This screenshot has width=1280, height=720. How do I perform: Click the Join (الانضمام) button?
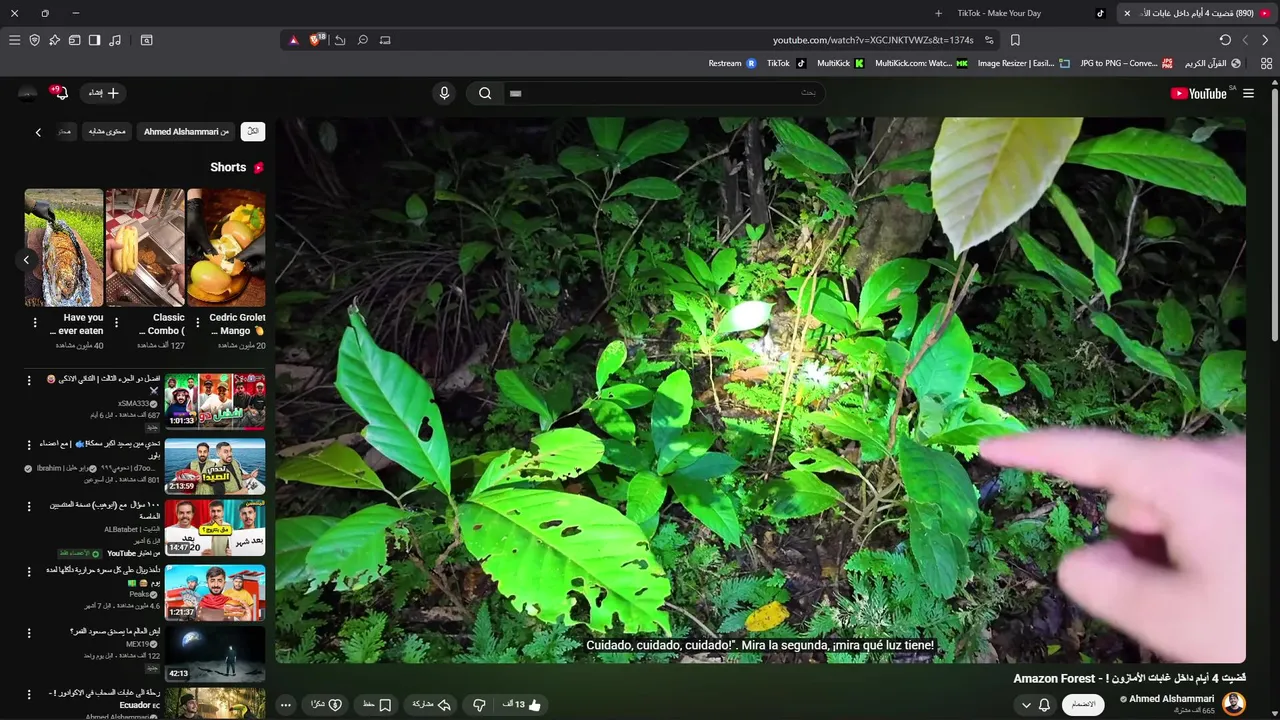[x=1083, y=705]
